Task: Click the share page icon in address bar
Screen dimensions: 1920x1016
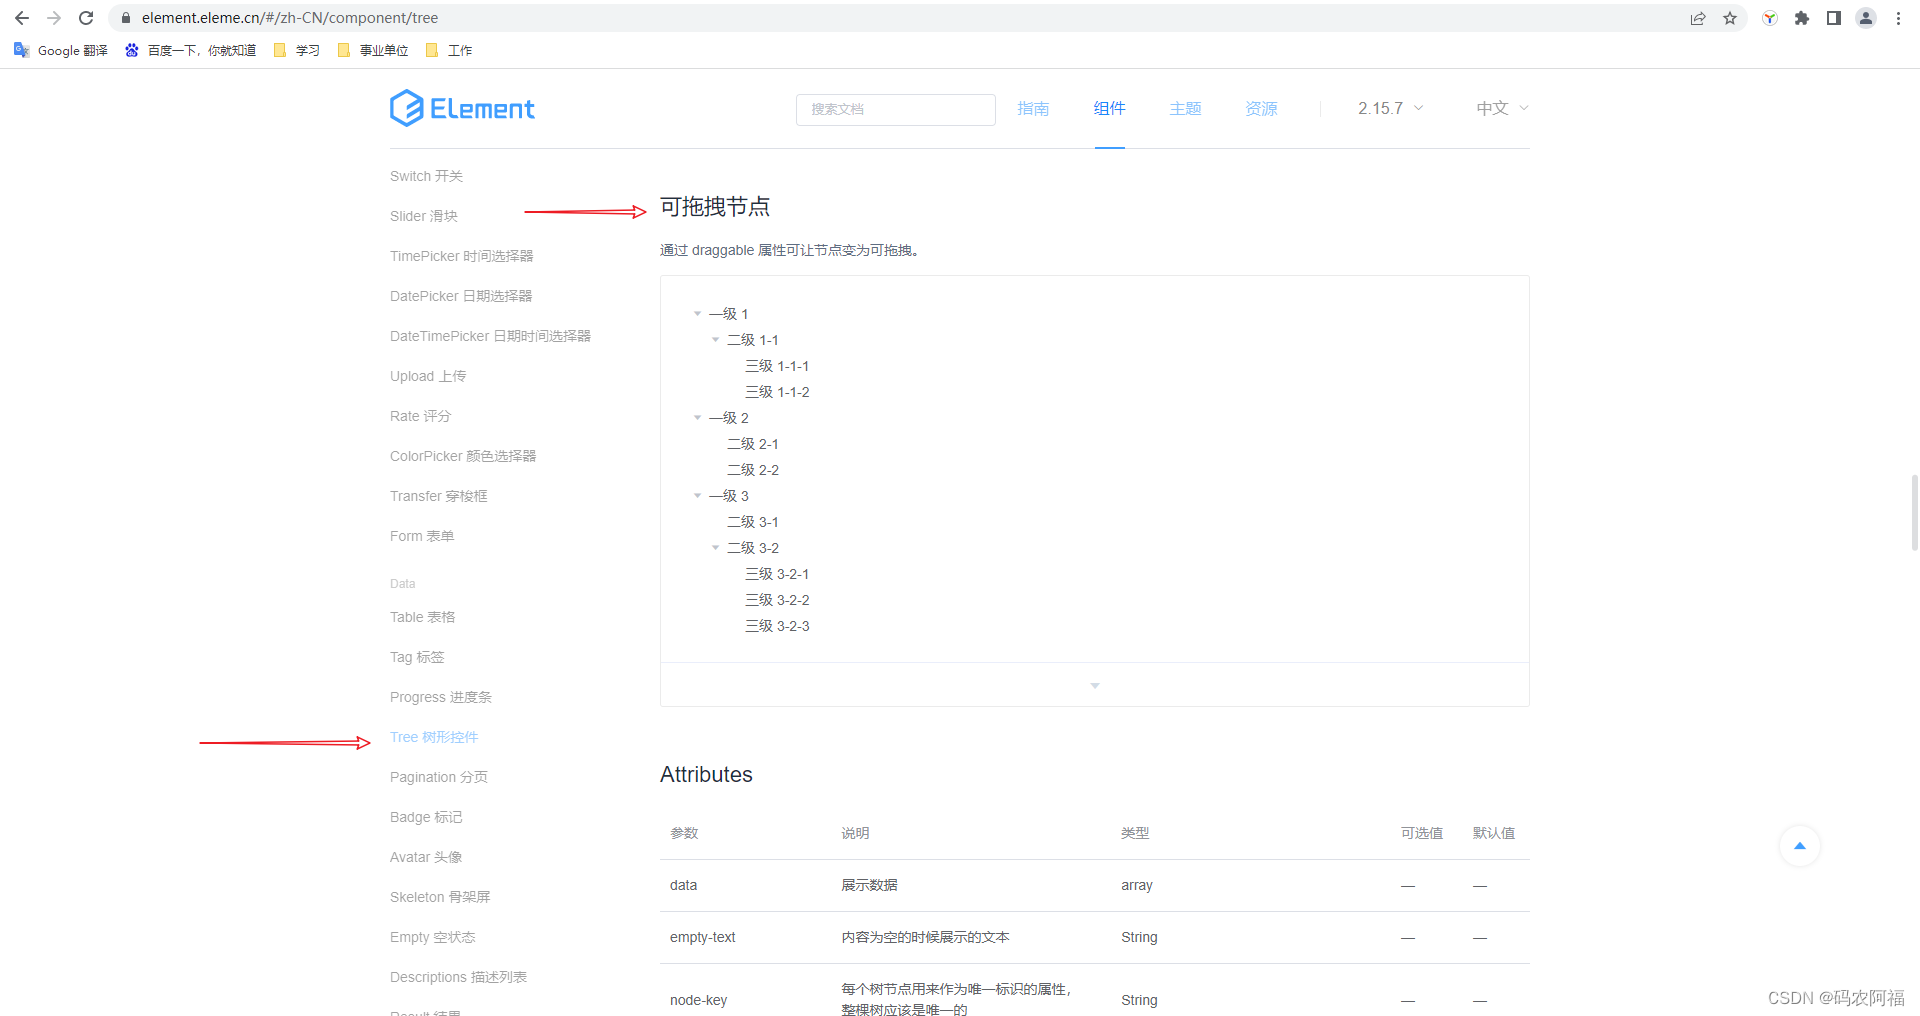Action: click(1698, 18)
